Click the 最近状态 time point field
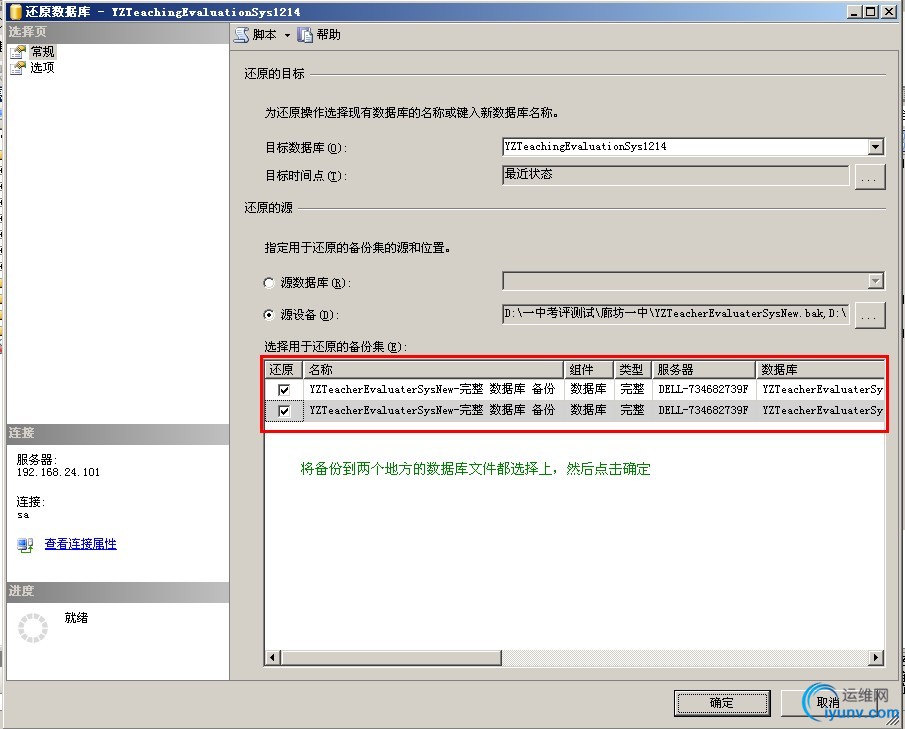The width and height of the screenshot is (905, 729). 675,175
